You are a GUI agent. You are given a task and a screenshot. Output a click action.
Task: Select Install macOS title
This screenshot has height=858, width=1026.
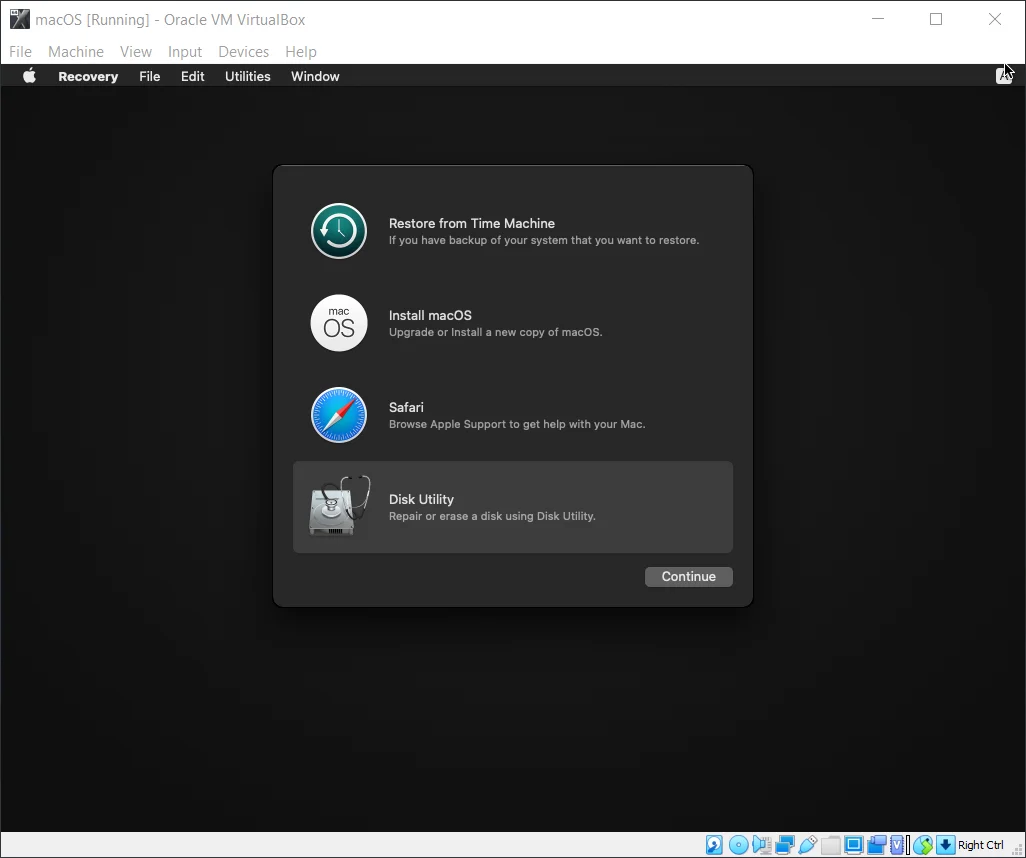pos(430,315)
